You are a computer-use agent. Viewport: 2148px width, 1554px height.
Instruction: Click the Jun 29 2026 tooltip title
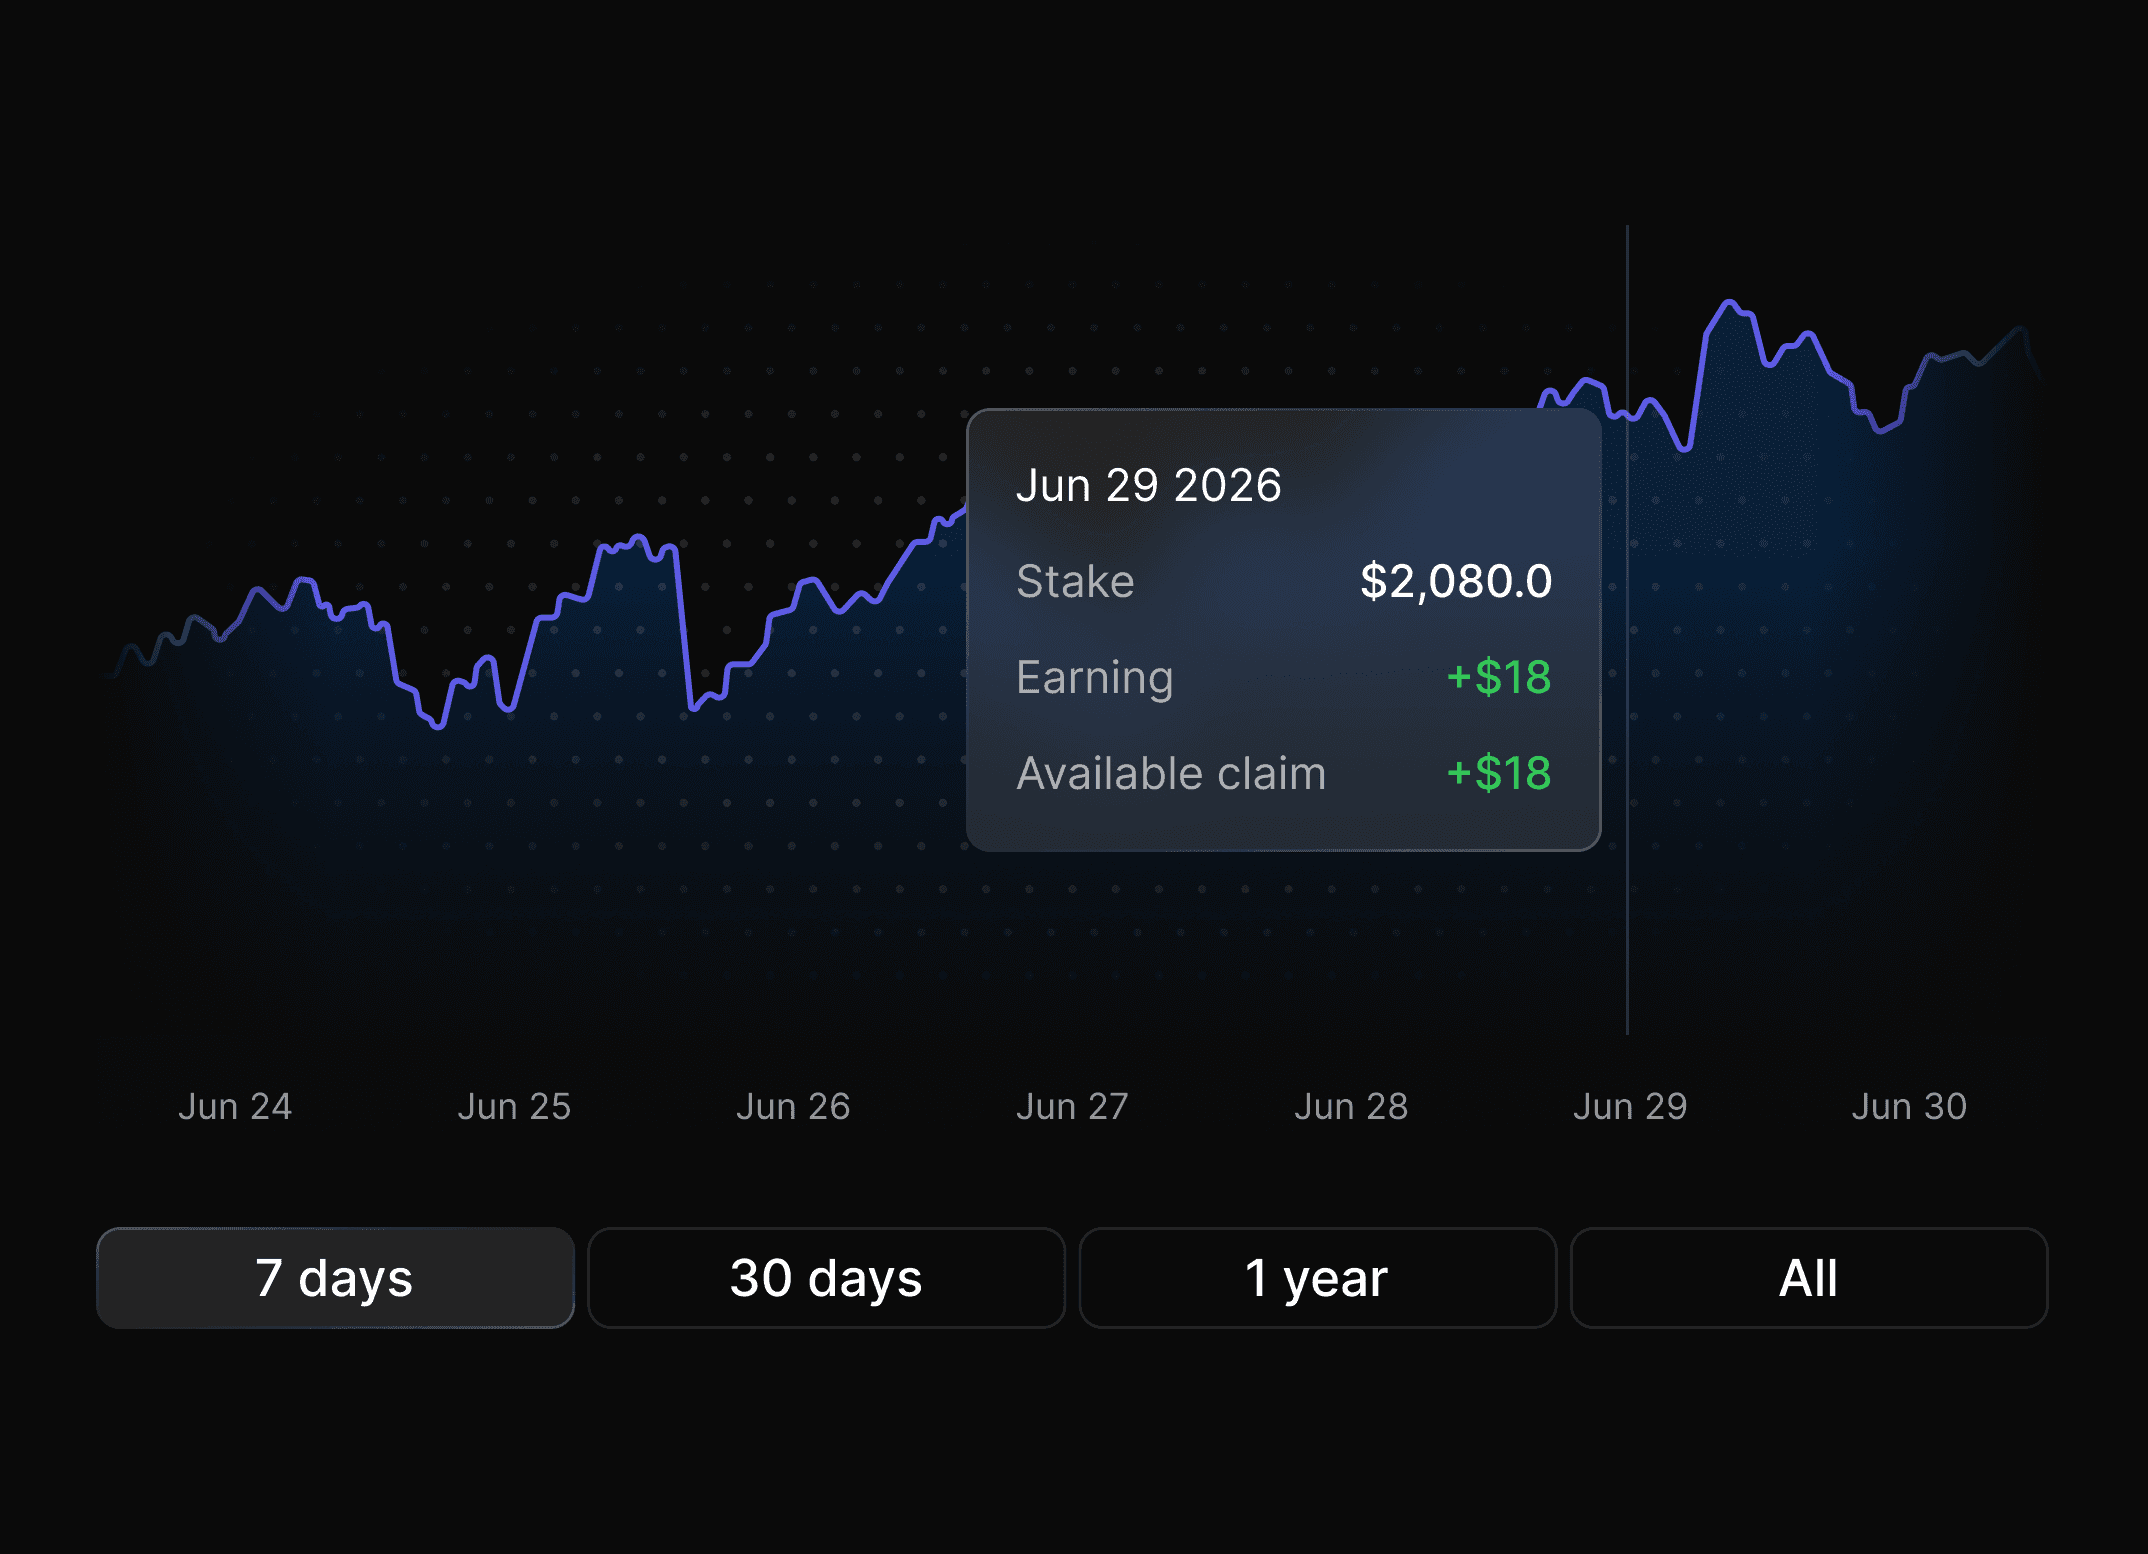[1148, 486]
